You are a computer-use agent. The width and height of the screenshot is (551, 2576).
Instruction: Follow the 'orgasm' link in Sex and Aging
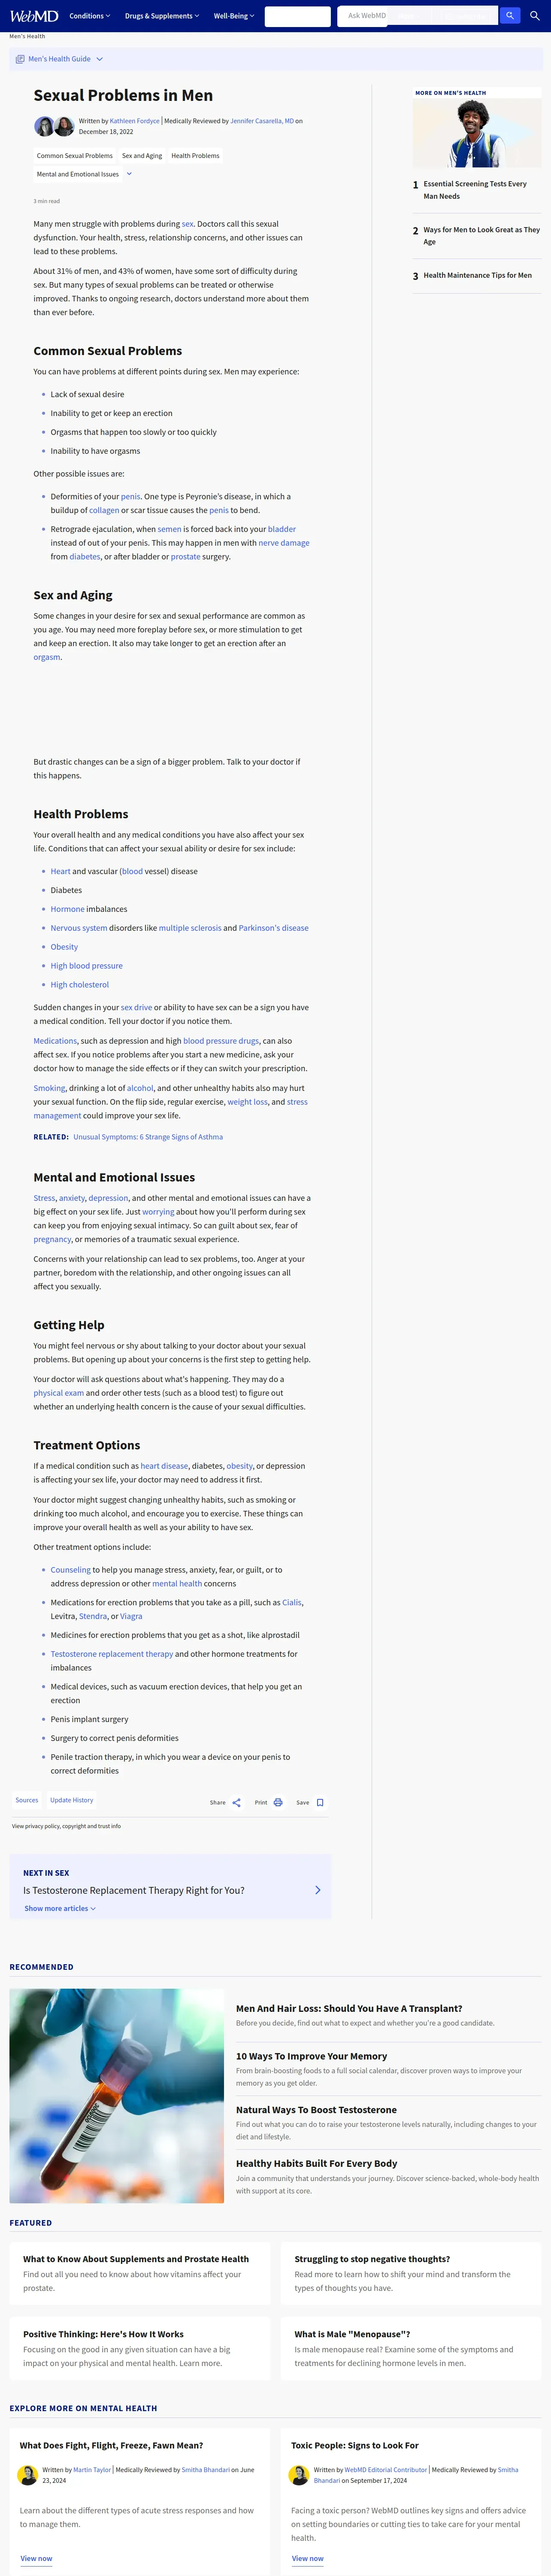point(47,657)
